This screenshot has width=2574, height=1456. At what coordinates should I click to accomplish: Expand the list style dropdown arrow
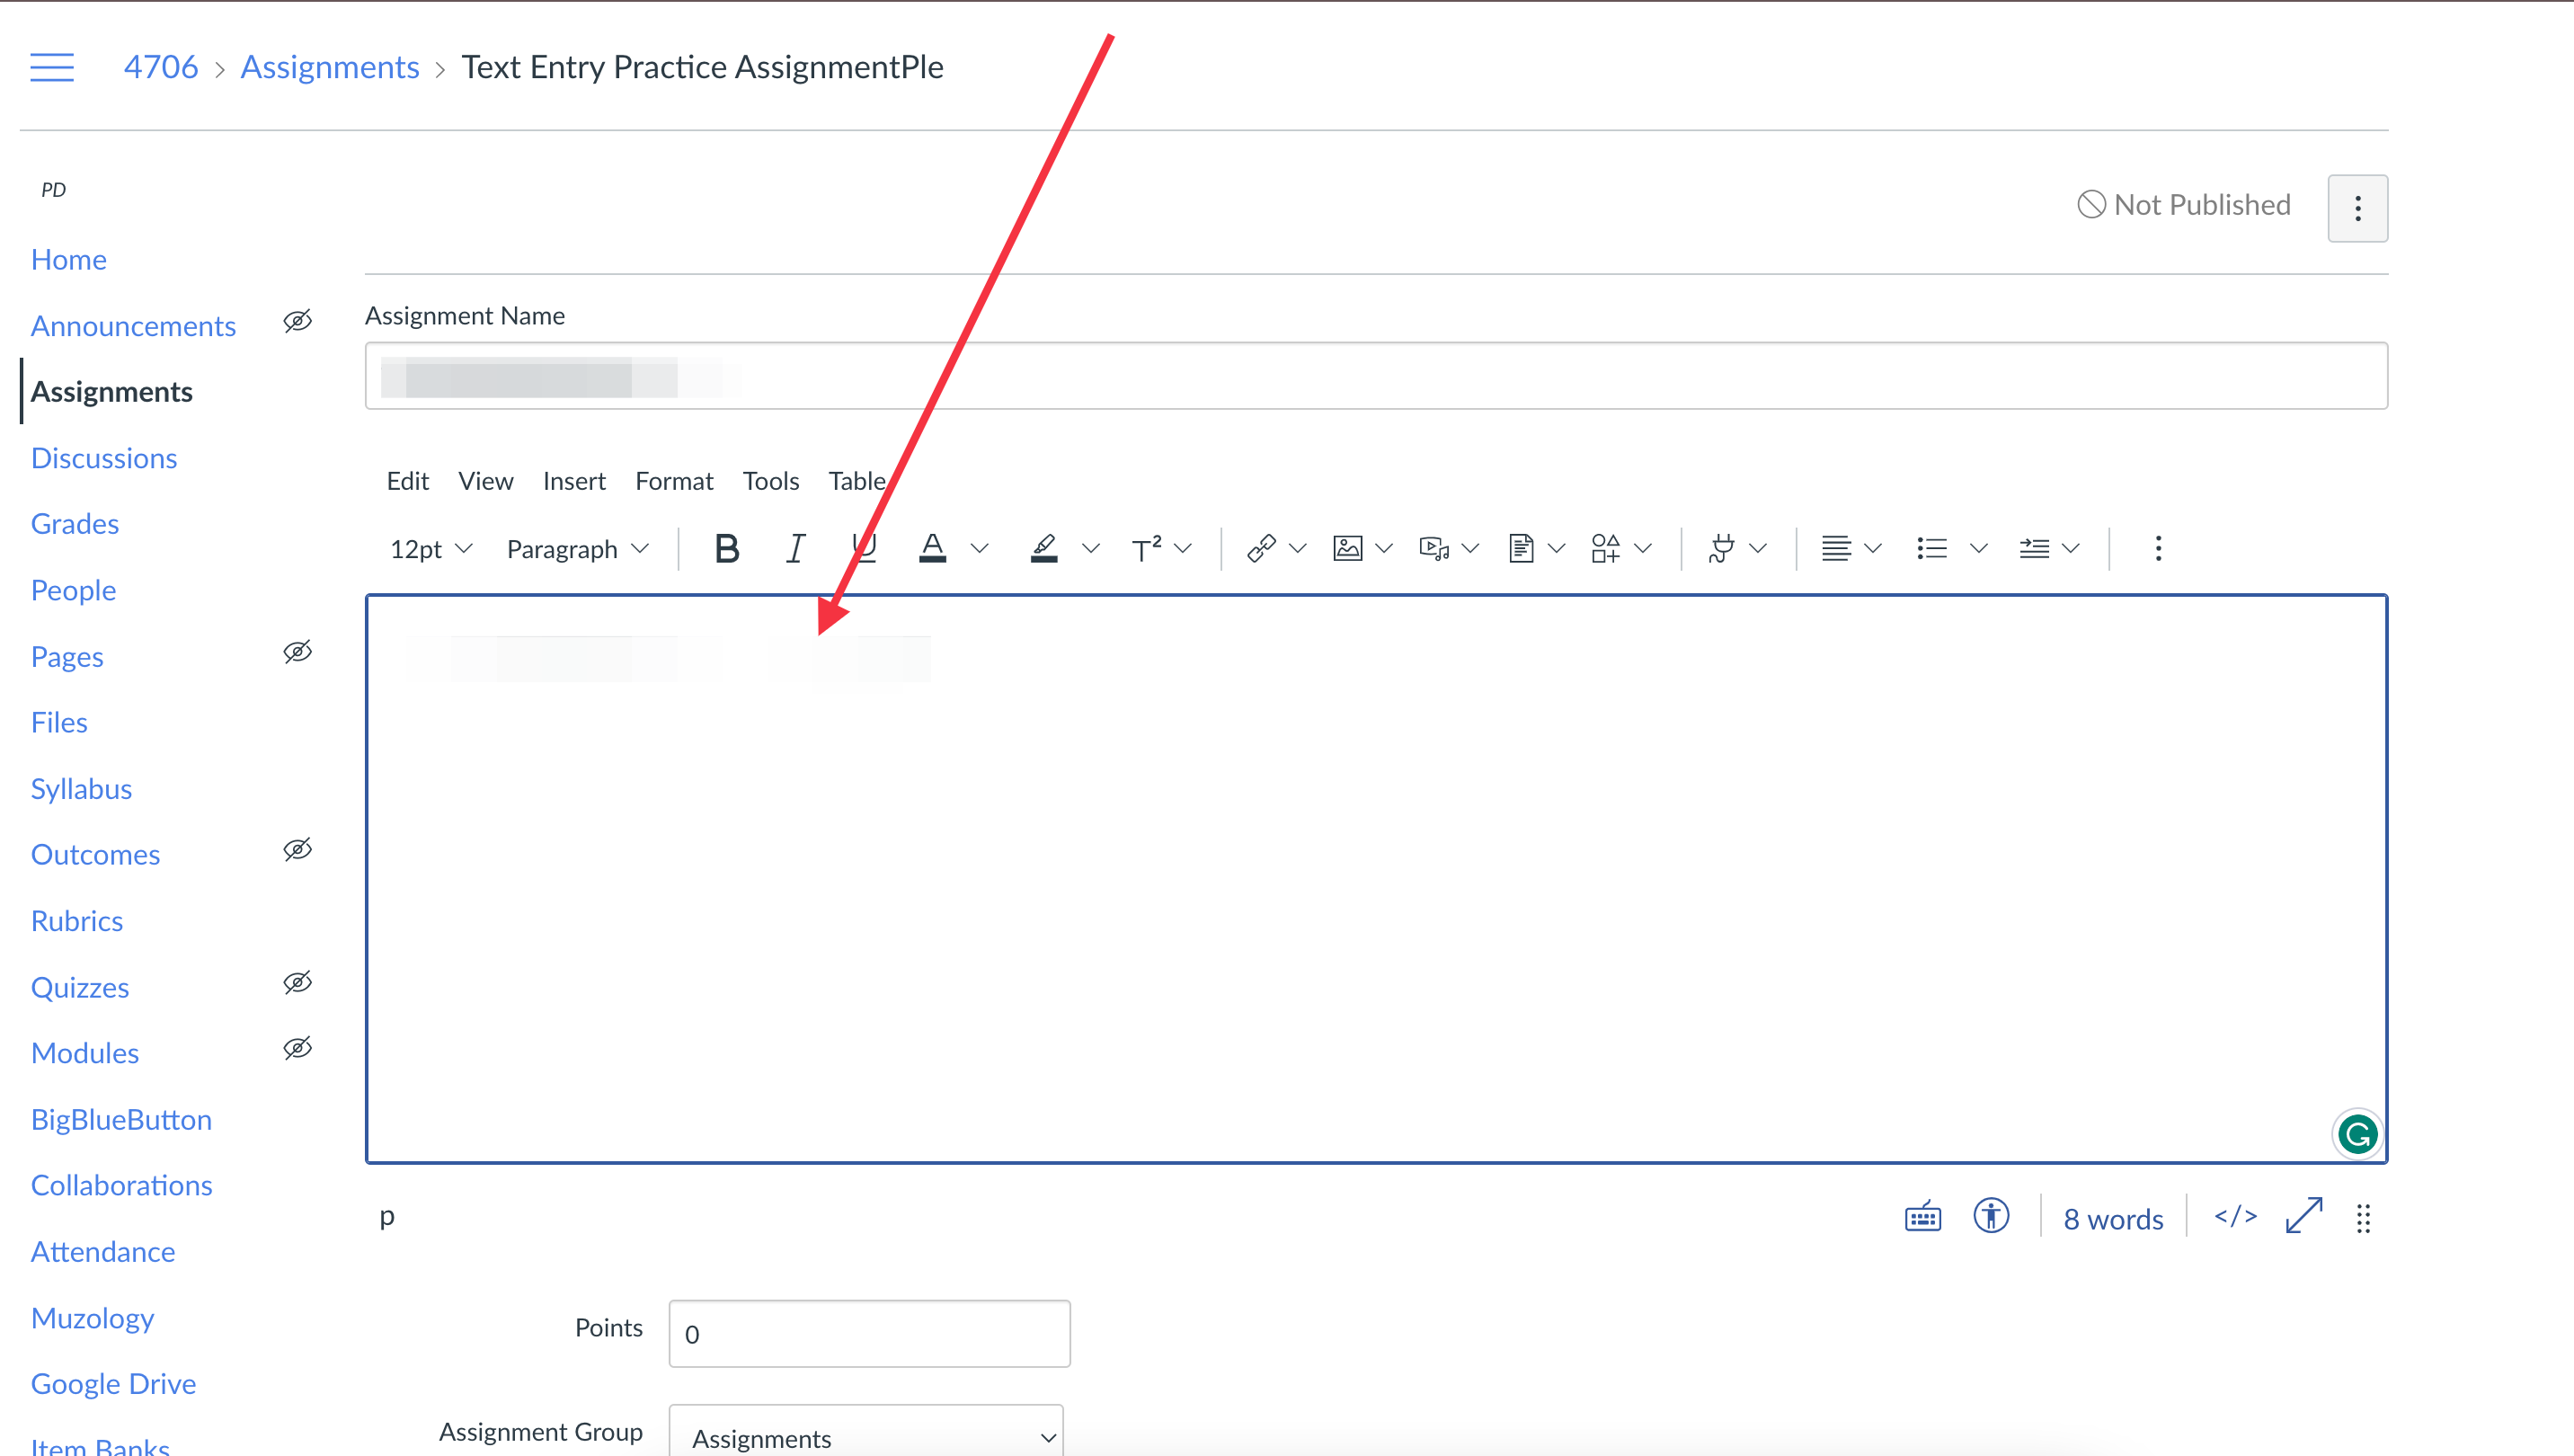pos(1978,549)
